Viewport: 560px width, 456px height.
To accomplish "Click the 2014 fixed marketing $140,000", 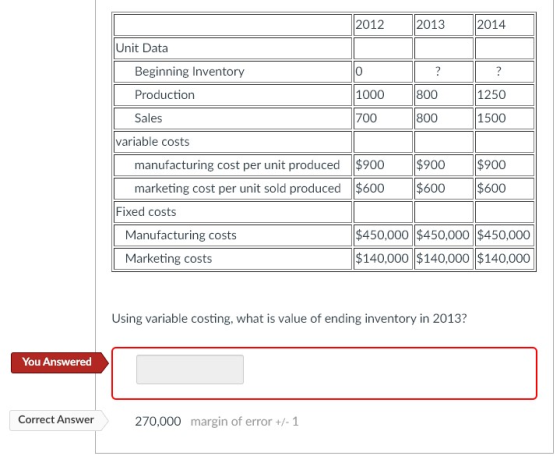I will [x=504, y=259].
